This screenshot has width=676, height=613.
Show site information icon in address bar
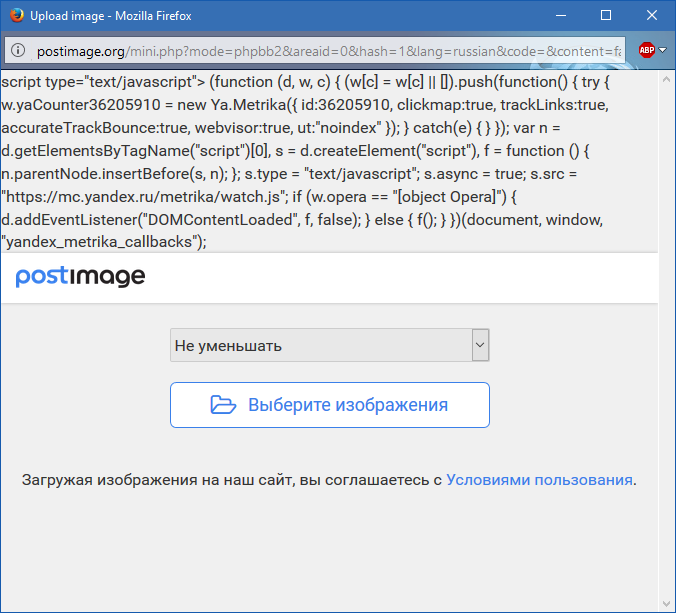[x=18, y=50]
